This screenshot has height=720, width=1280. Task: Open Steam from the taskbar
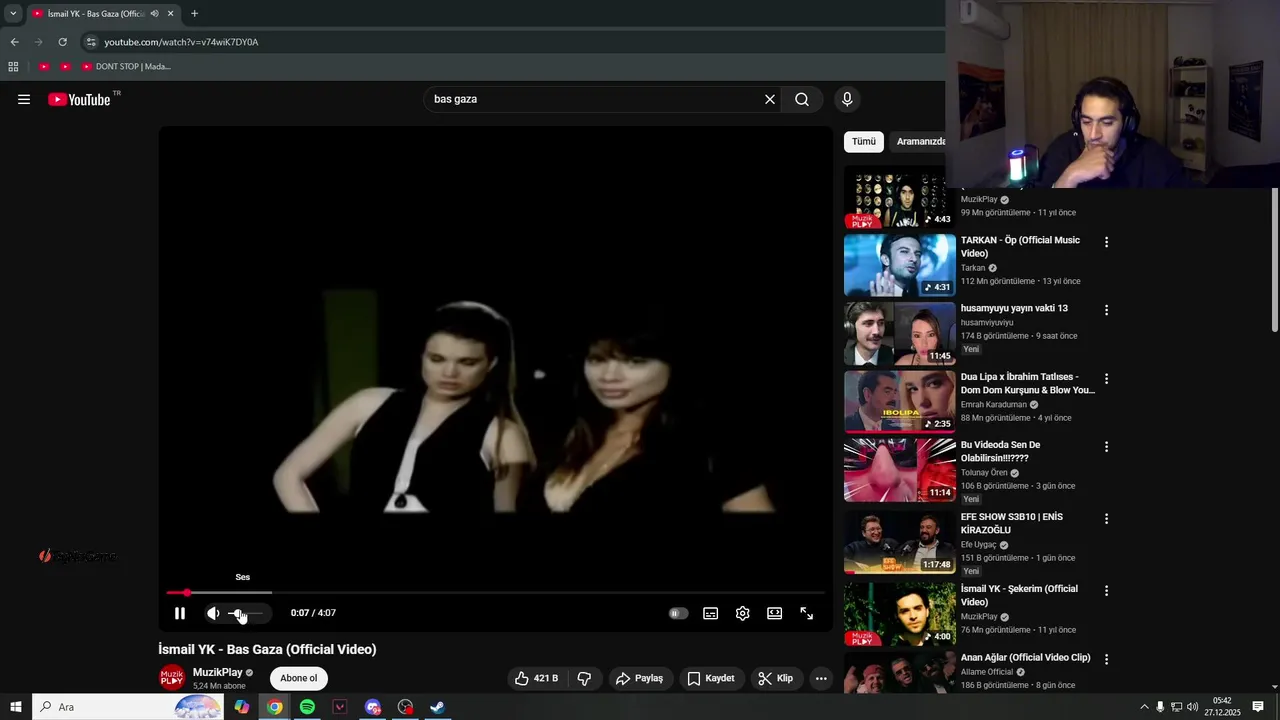(x=438, y=707)
